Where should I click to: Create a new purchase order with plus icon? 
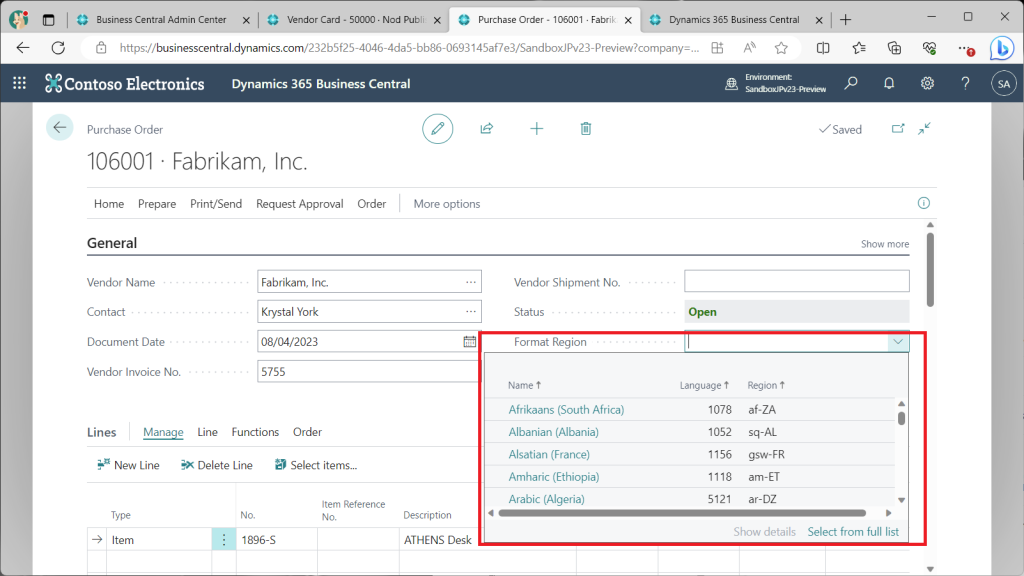pyautogui.click(x=536, y=129)
